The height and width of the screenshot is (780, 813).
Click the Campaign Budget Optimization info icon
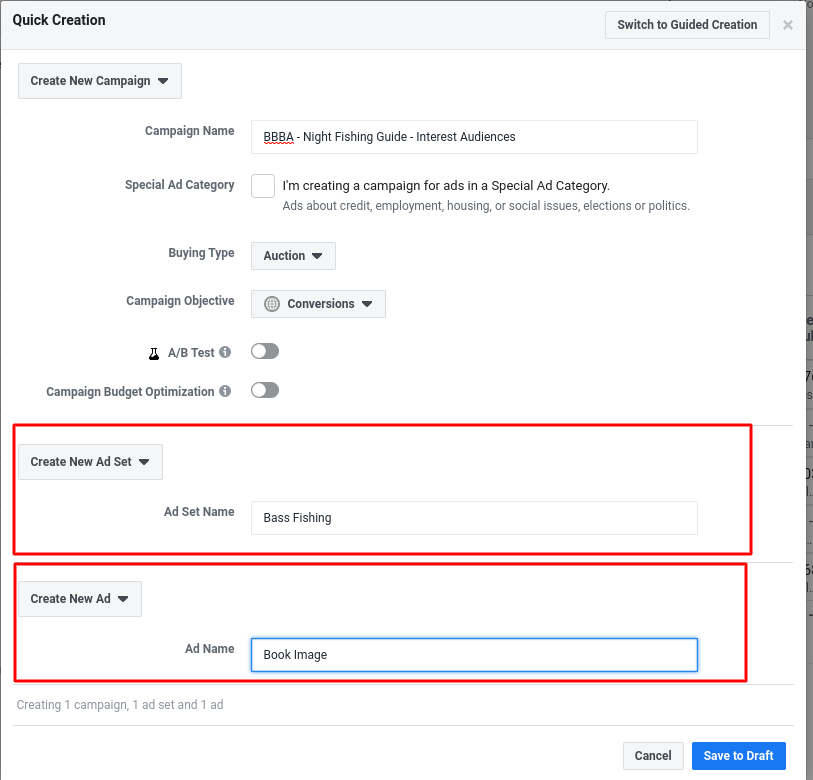coord(225,392)
